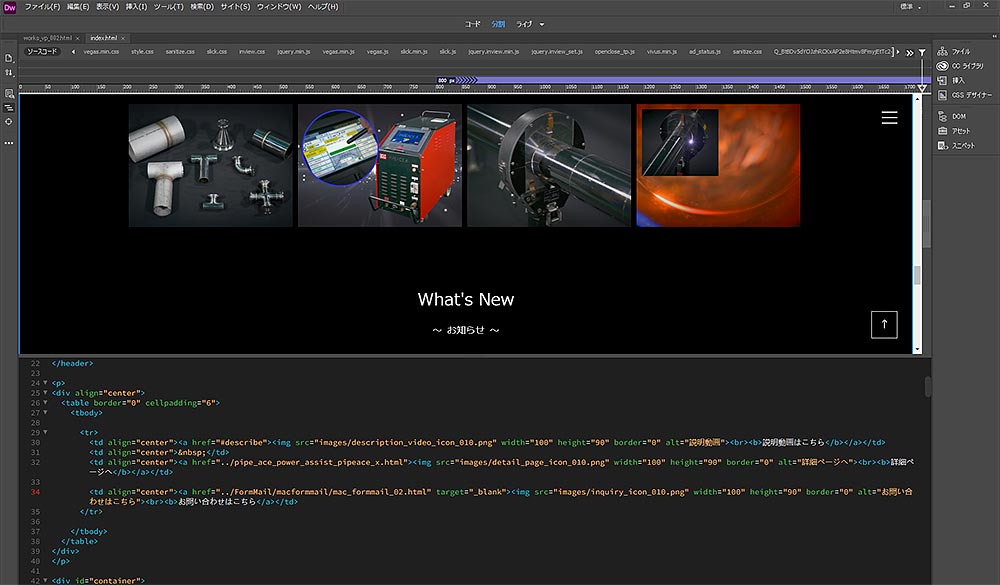Image resolution: width=1000 pixels, height=585 pixels.
Task: Open related file style.css
Action: coord(142,52)
